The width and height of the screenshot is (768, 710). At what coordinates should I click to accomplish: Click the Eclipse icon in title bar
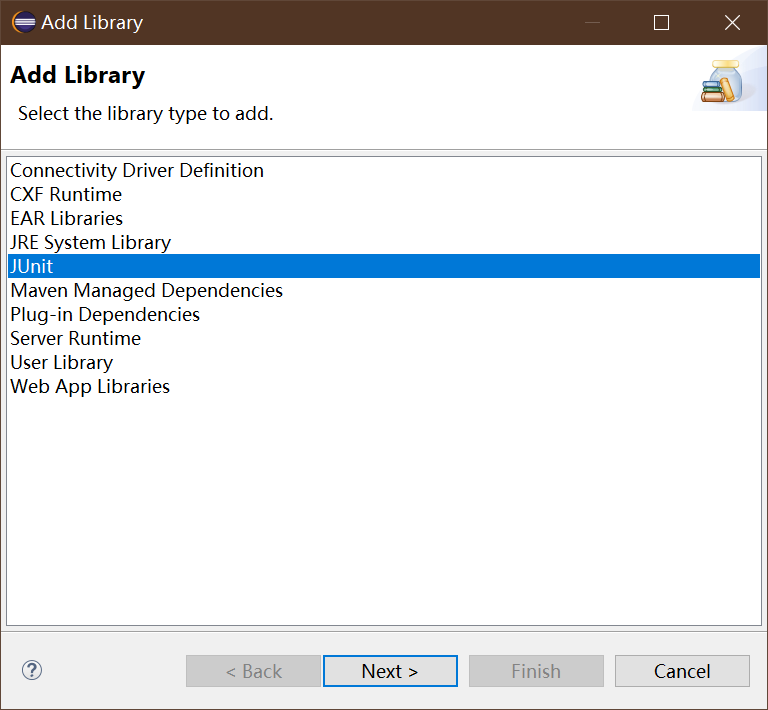tap(24, 22)
